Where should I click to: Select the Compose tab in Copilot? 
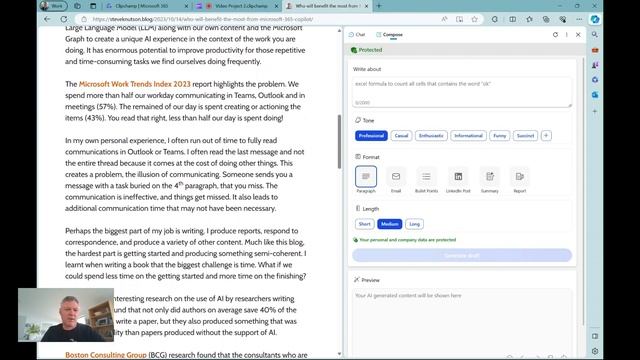[x=389, y=35]
